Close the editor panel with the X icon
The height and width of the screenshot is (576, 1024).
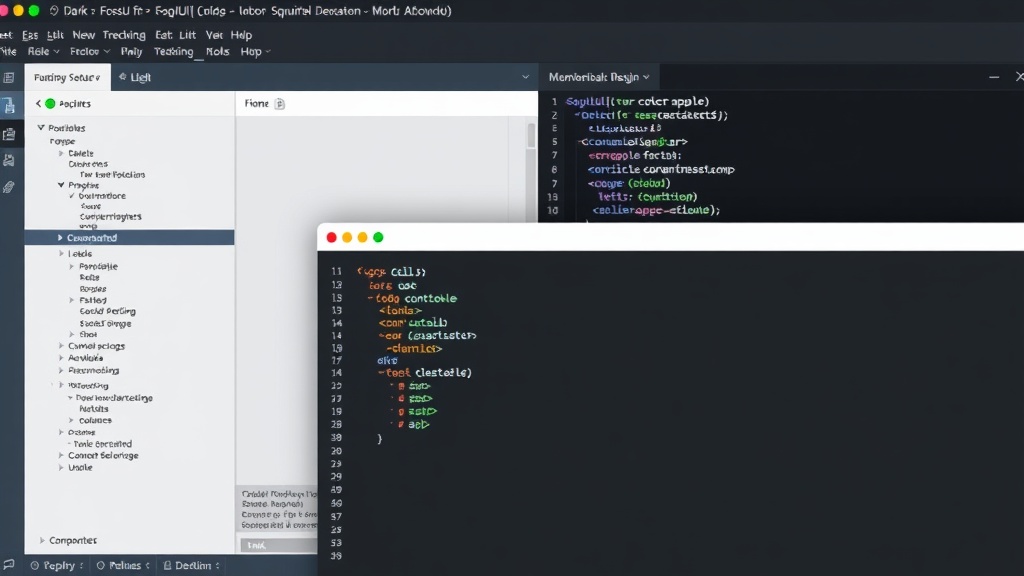click(1019, 76)
